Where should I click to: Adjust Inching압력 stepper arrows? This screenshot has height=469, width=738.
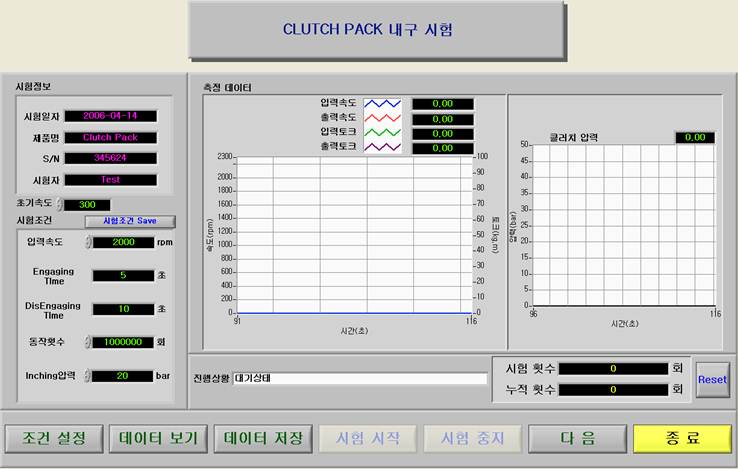coord(87,375)
